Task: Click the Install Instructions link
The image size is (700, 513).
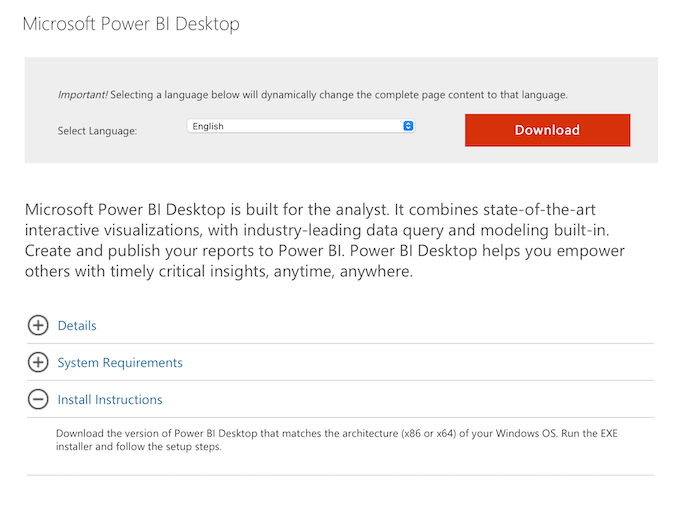Action: coord(110,400)
